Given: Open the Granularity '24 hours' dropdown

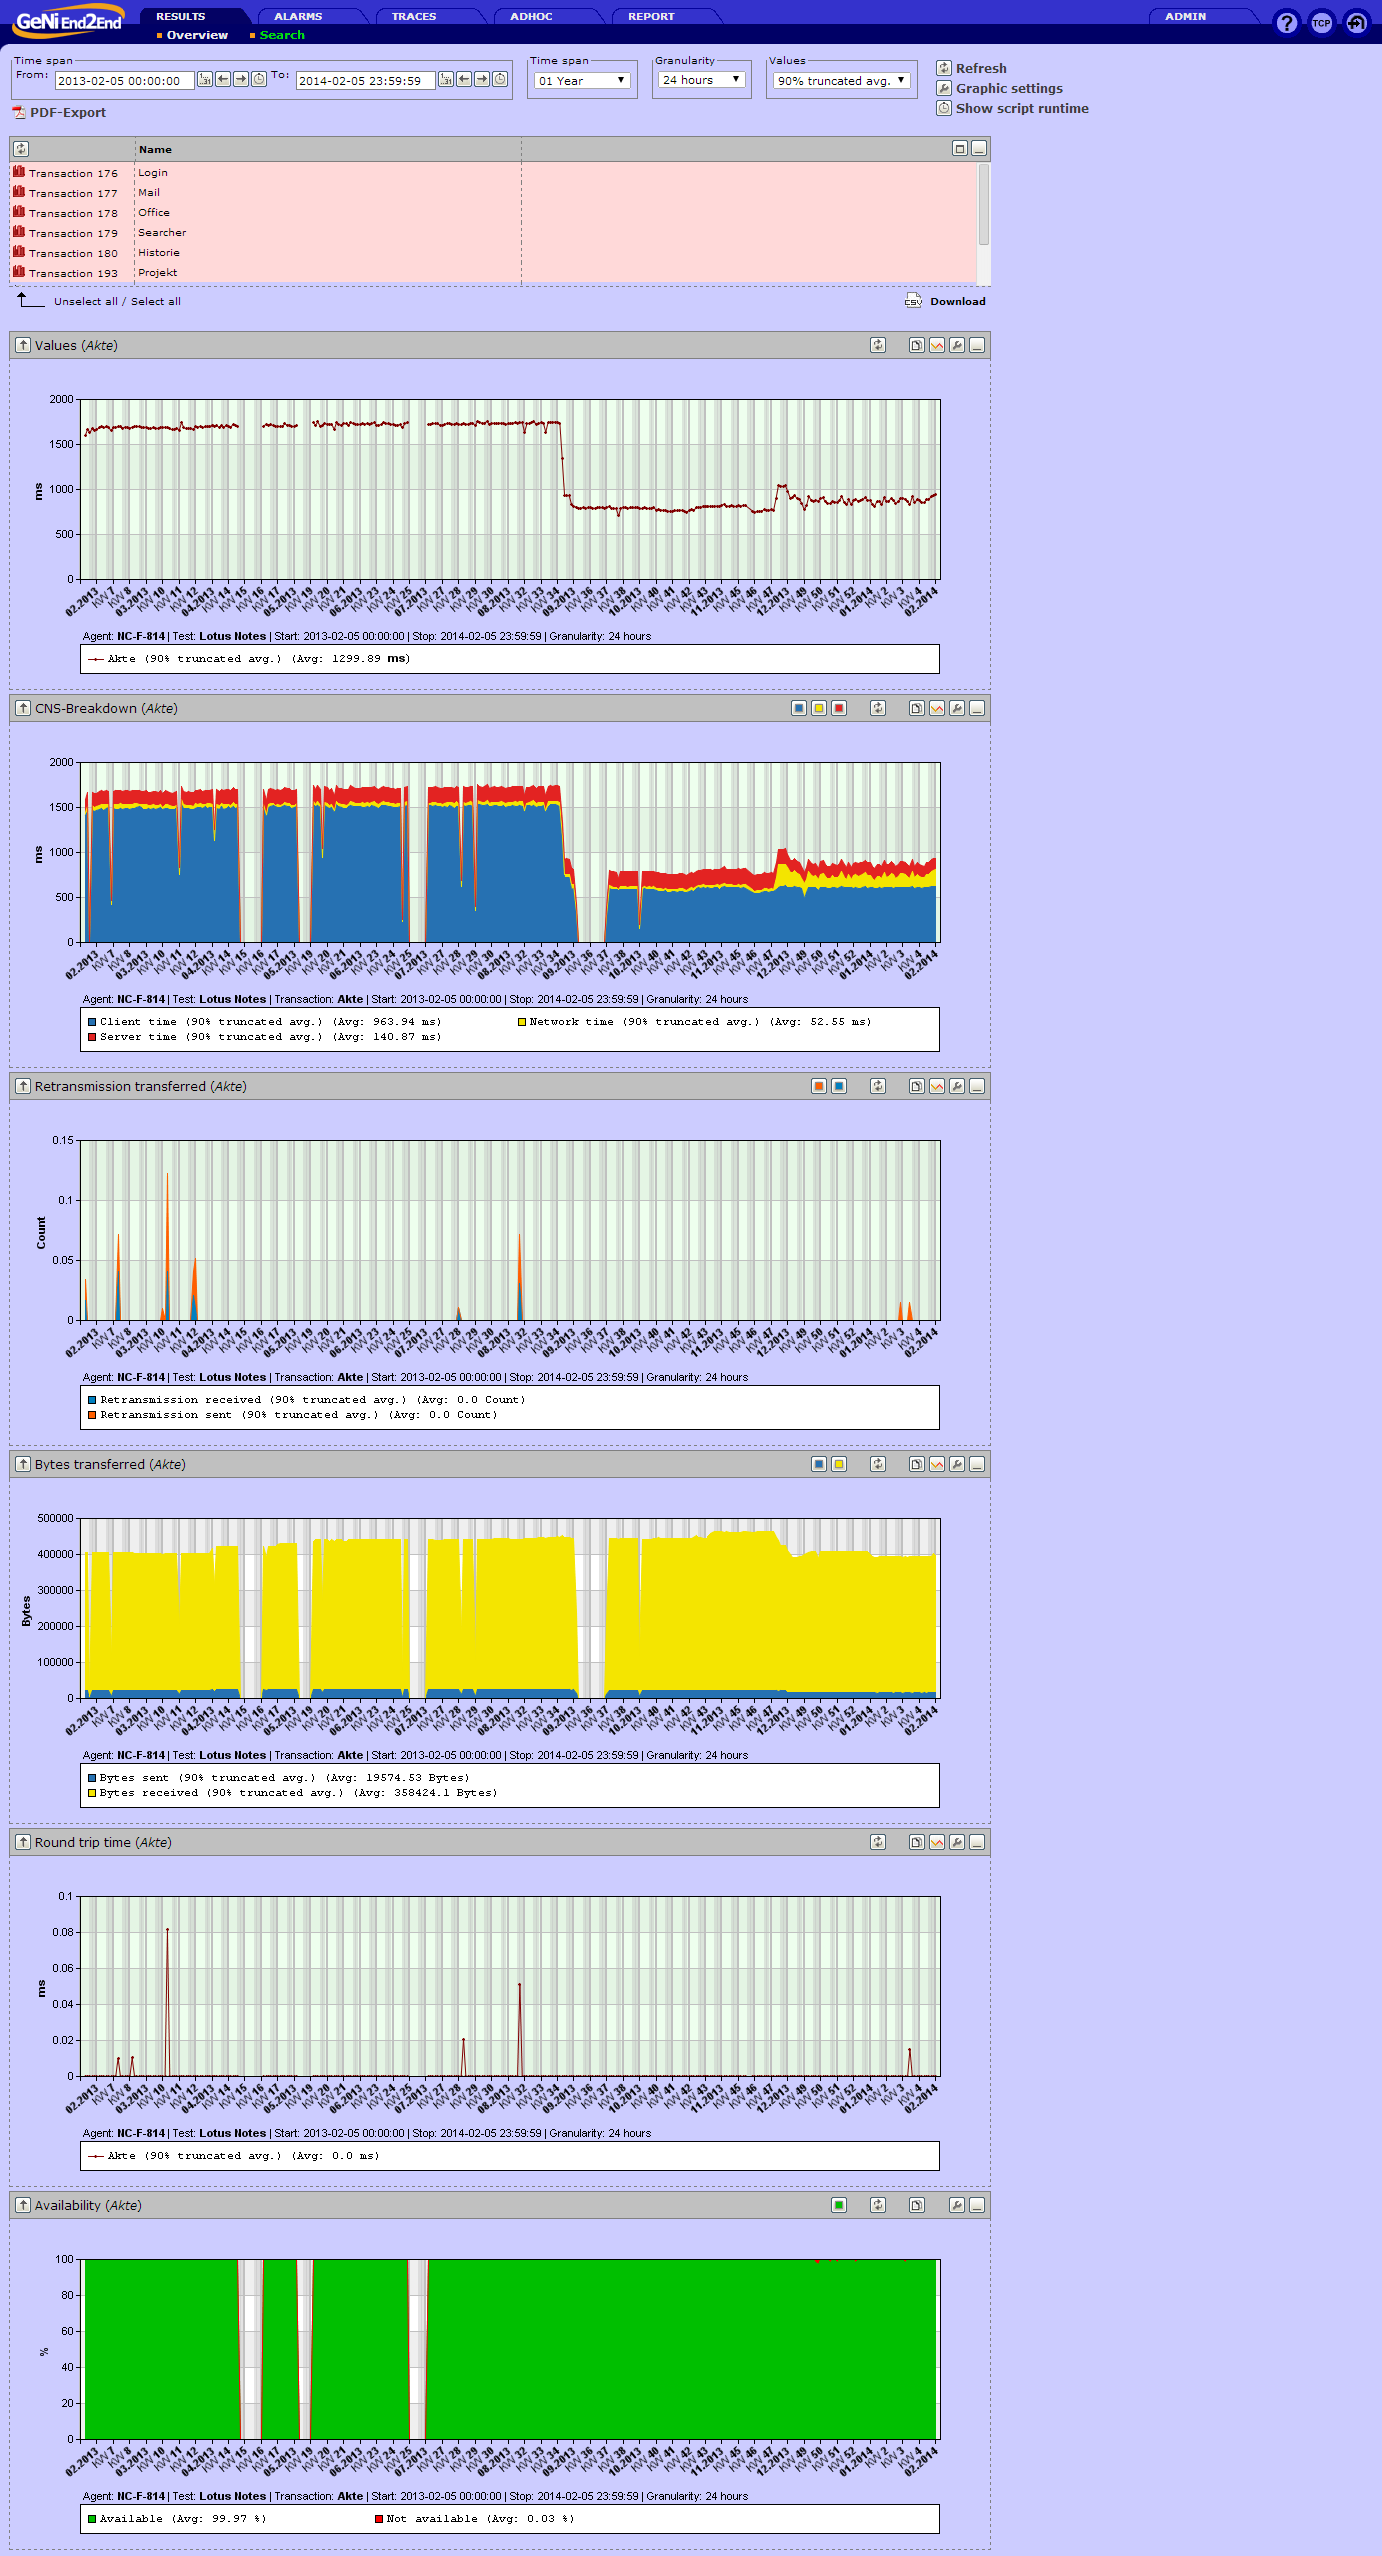Looking at the screenshot, I should (701, 80).
